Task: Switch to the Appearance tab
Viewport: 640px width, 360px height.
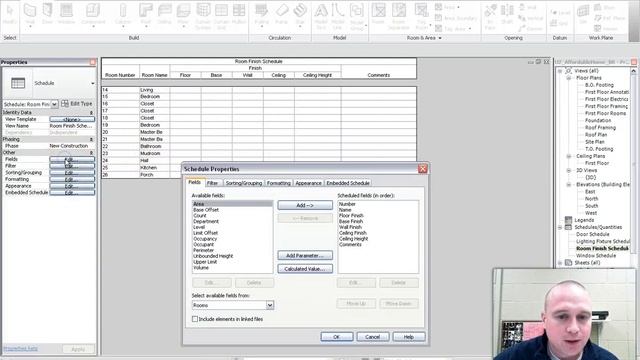Action: [309, 183]
